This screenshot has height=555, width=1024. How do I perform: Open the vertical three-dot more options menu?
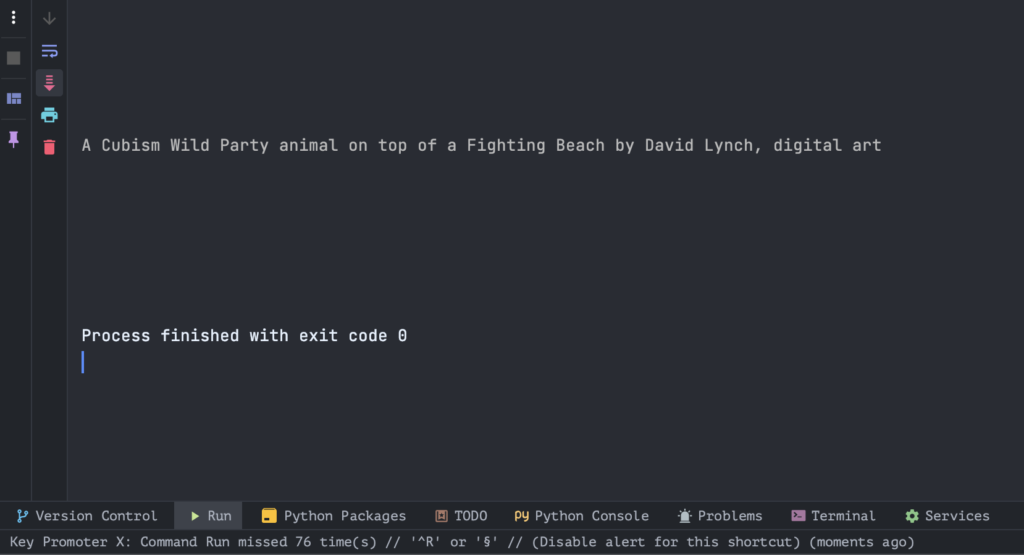13,18
